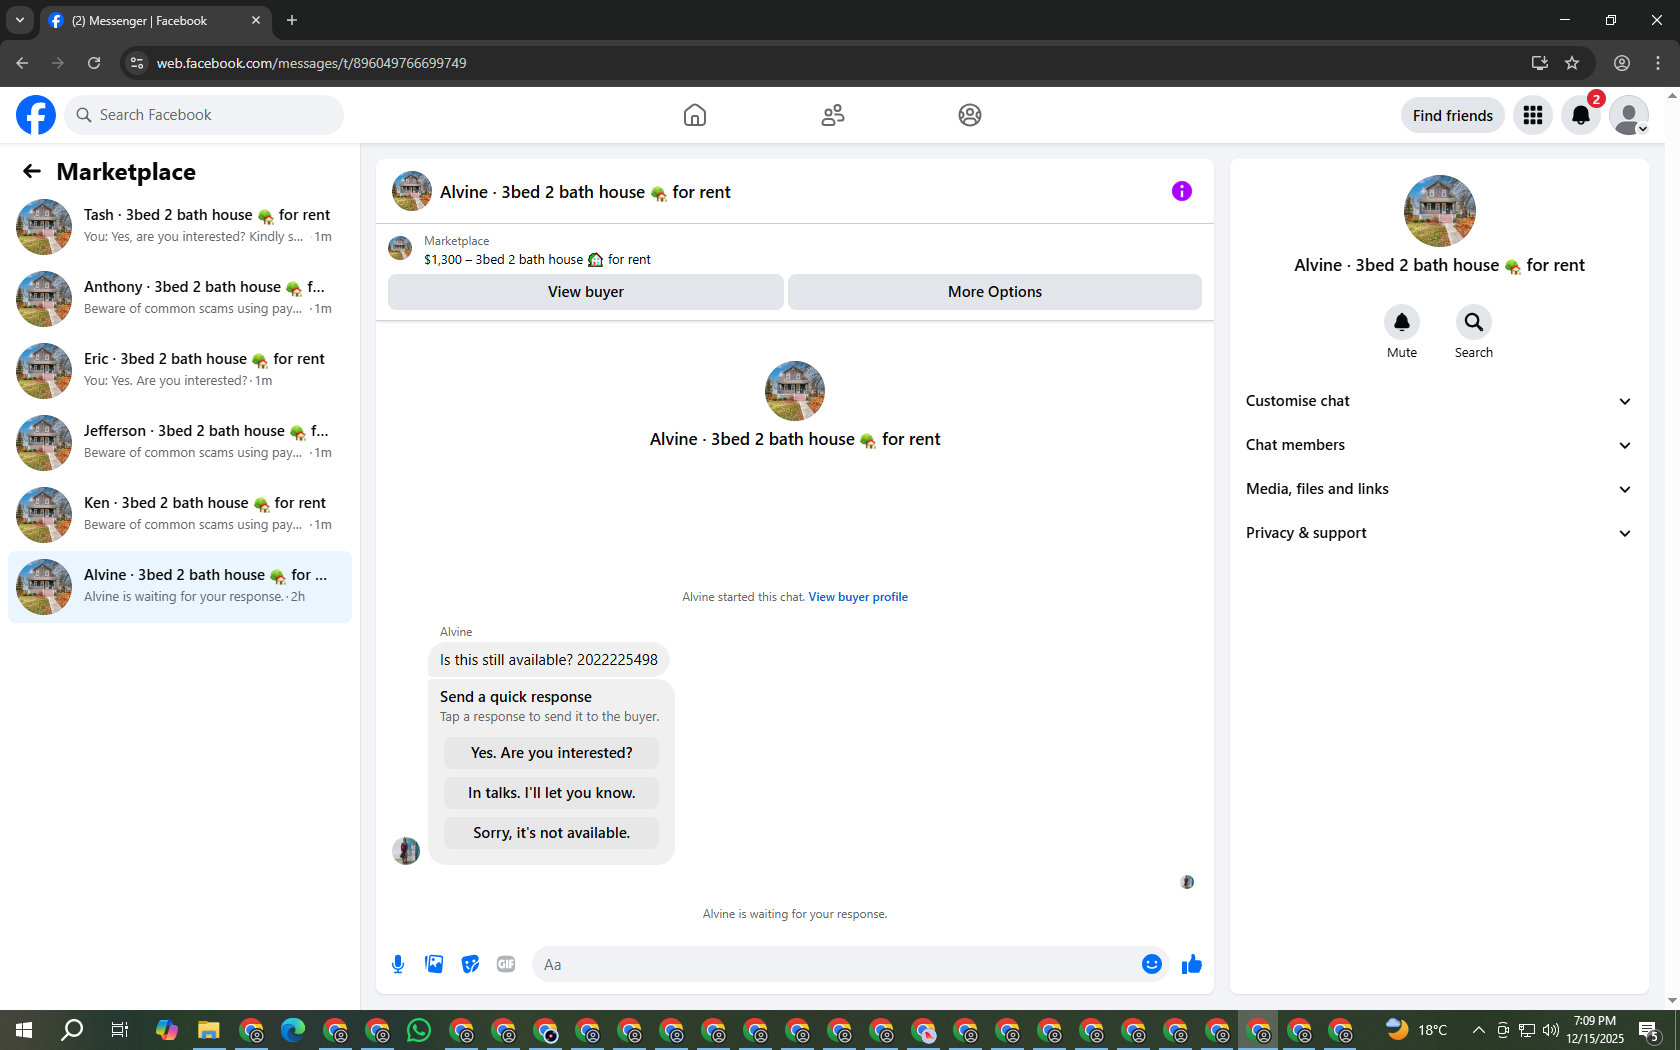Image resolution: width=1680 pixels, height=1050 pixels.
Task: View site information icon in address bar
Action: coord(137,63)
